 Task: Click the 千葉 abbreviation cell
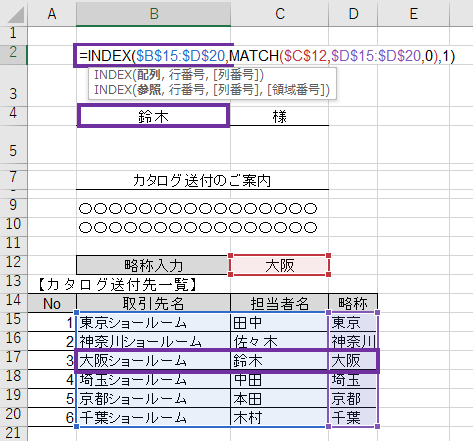[353, 417]
